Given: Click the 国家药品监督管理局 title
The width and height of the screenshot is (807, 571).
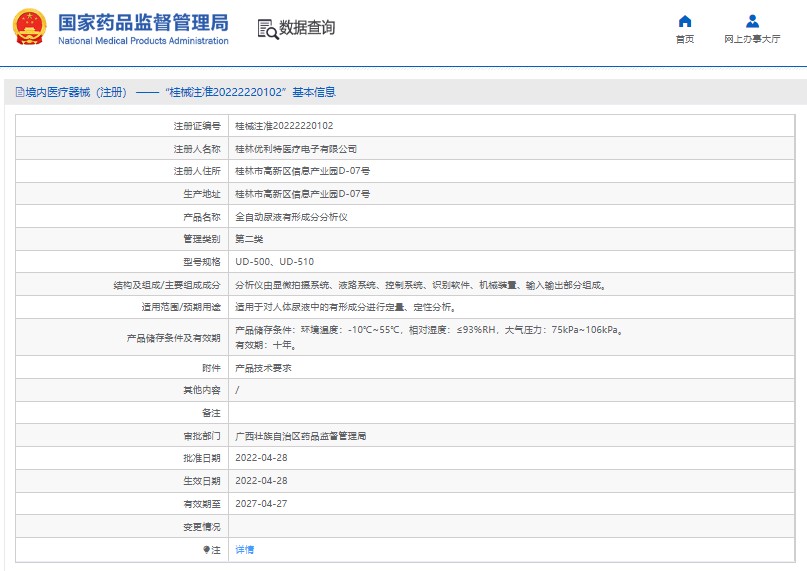Looking at the screenshot, I should 143,23.
